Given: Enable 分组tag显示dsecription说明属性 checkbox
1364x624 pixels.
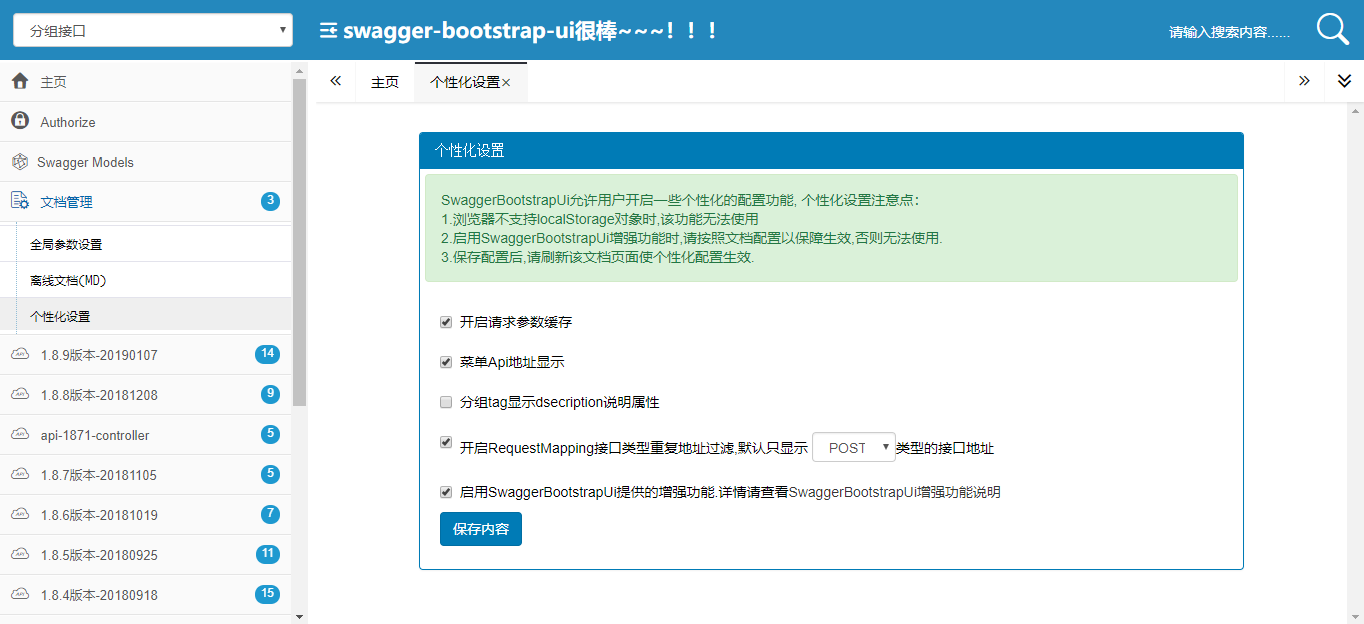Looking at the screenshot, I should click(x=446, y=402).
